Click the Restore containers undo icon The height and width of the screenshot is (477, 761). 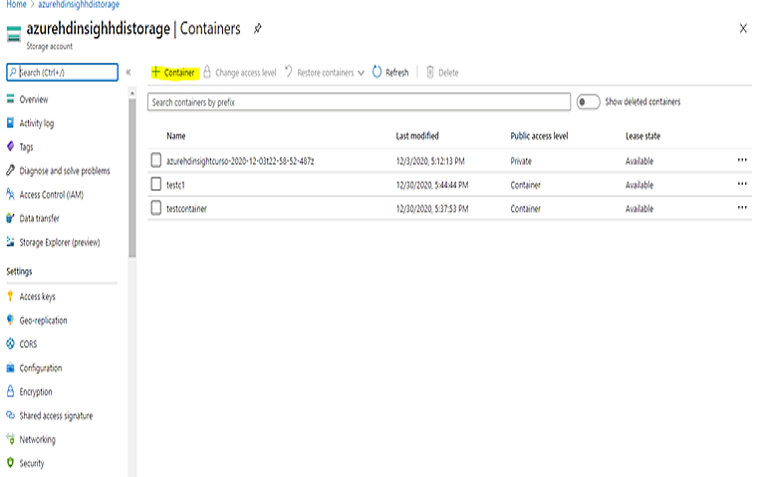click(288, 72)
